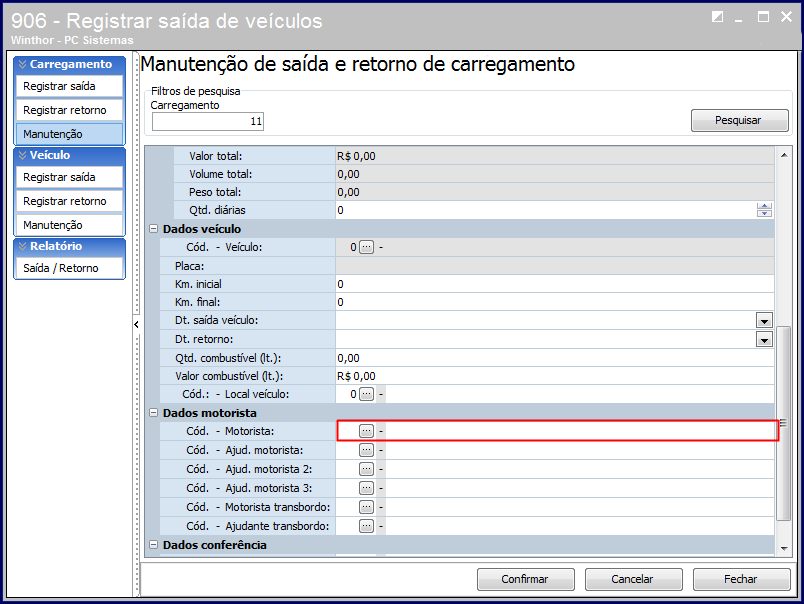Open lookup button for Local veículo

coord(366,394)
